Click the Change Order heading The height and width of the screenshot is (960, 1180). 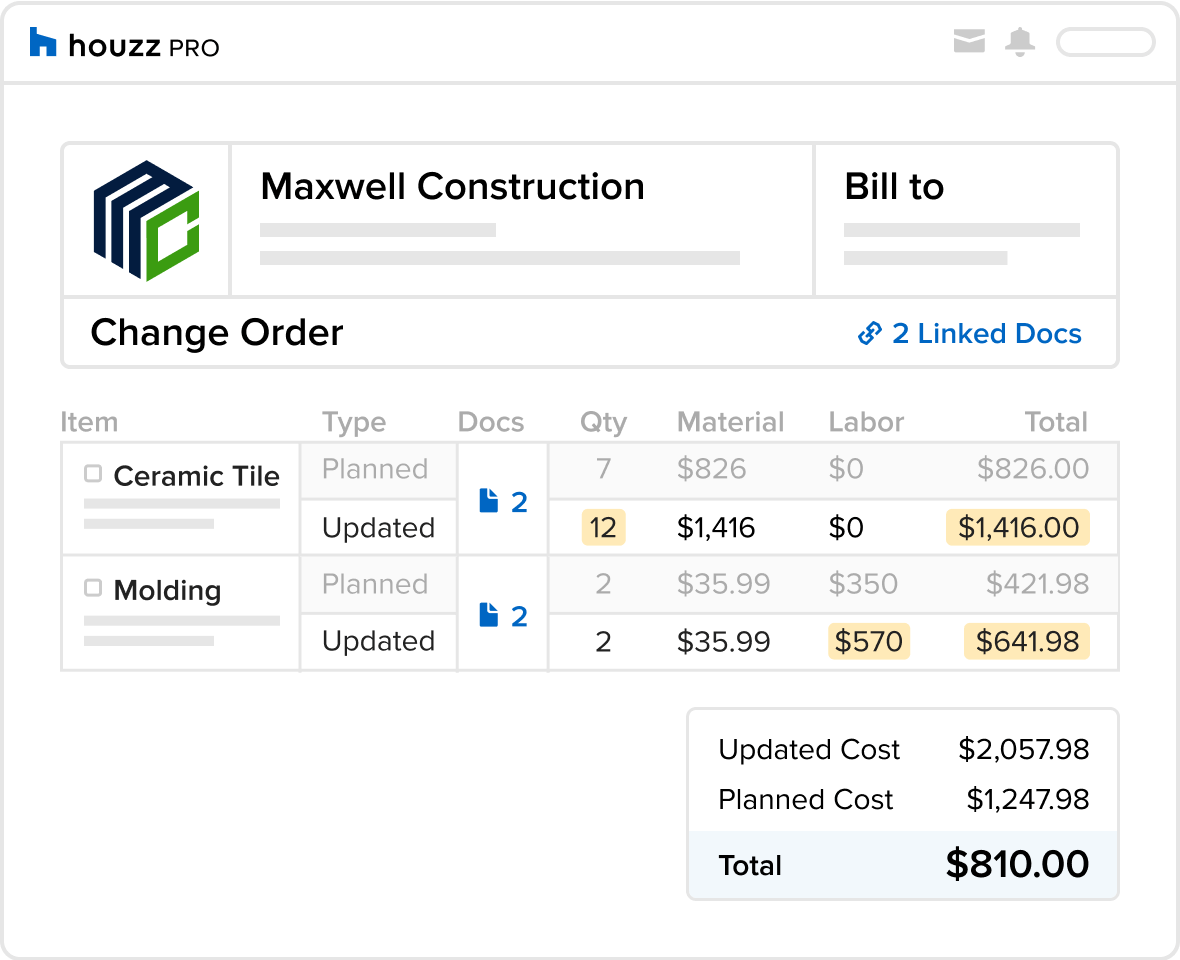click(x=217, y=333)
